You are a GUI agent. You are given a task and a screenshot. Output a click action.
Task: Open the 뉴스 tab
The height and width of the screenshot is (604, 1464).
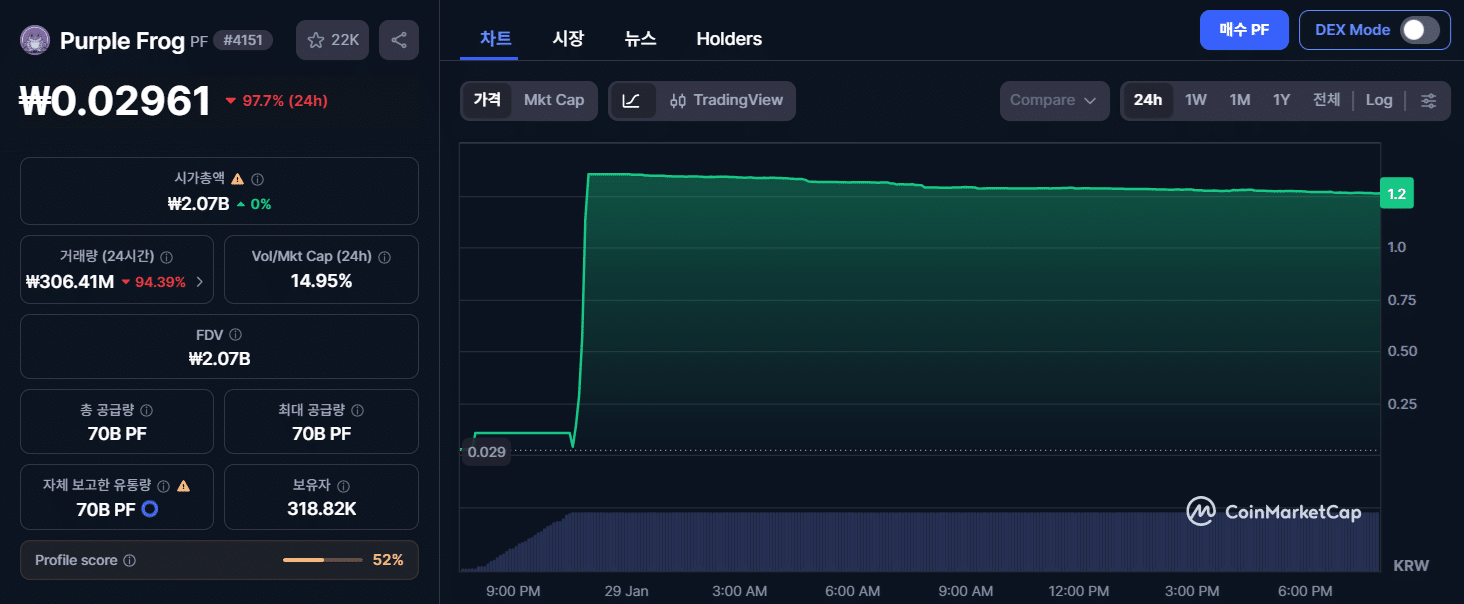click(640, 39)
